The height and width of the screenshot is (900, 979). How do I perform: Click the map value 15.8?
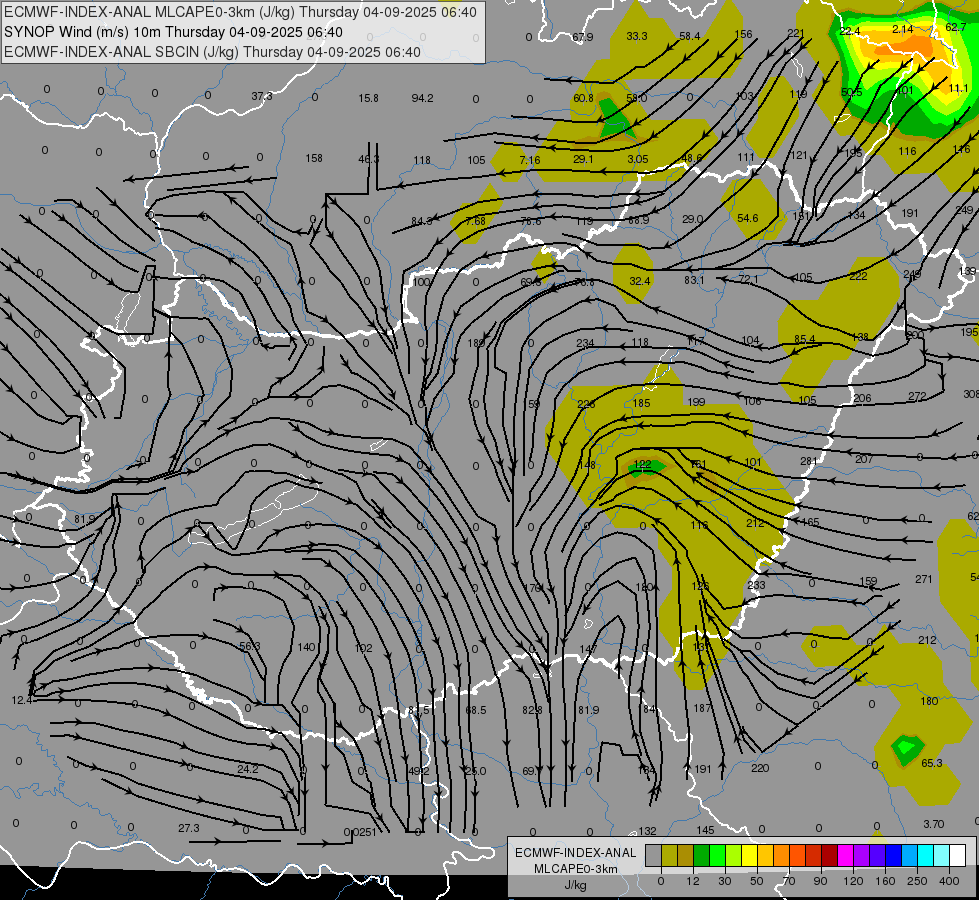[x=368, y=98]
